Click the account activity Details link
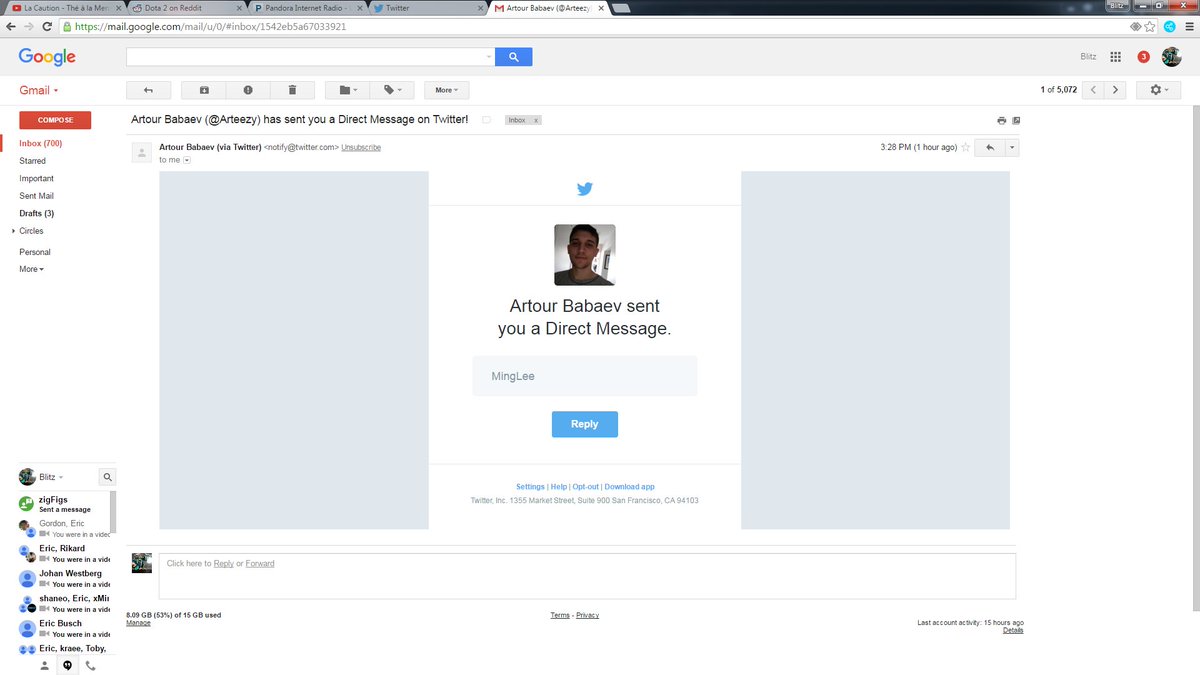 pos(1013,630)
